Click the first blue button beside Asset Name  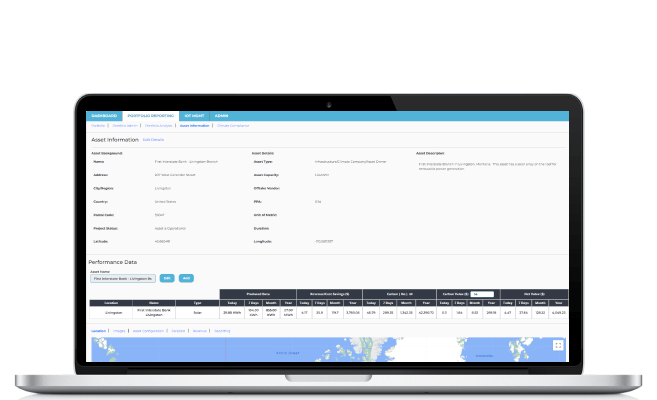[167, 277]
